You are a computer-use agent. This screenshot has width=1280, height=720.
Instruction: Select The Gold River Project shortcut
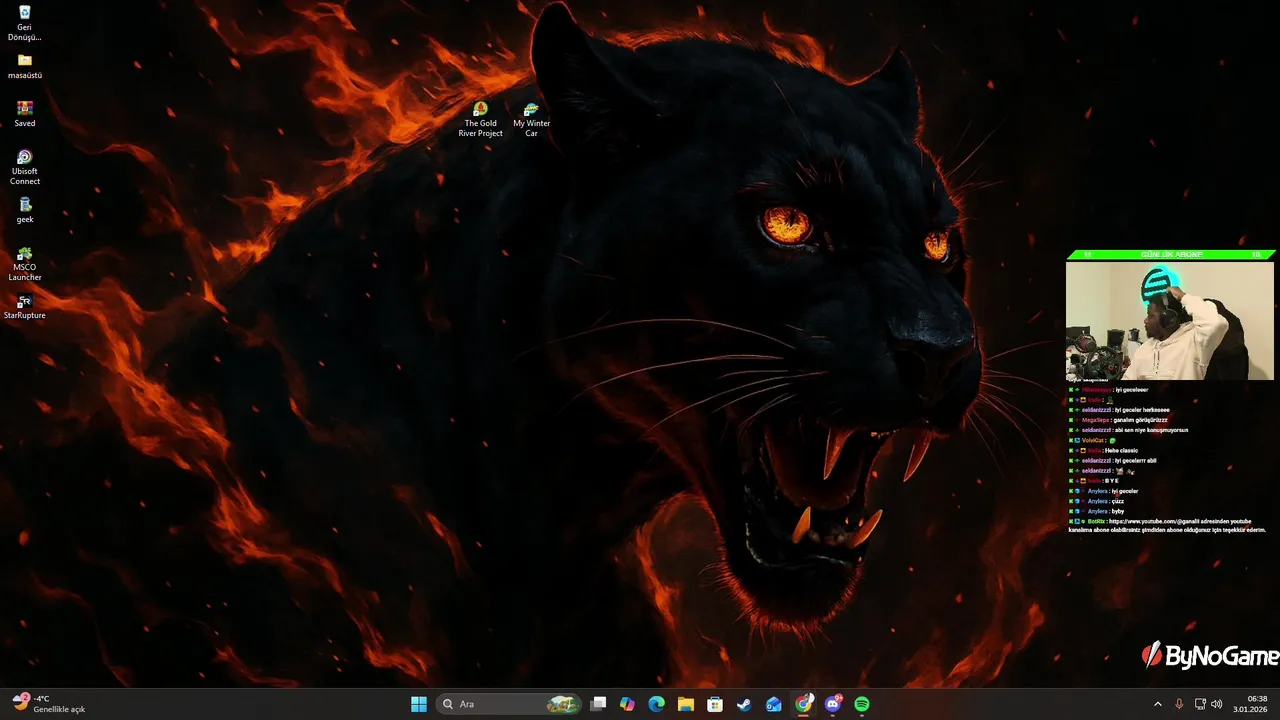pyautogui.click(x=481, y=119)
